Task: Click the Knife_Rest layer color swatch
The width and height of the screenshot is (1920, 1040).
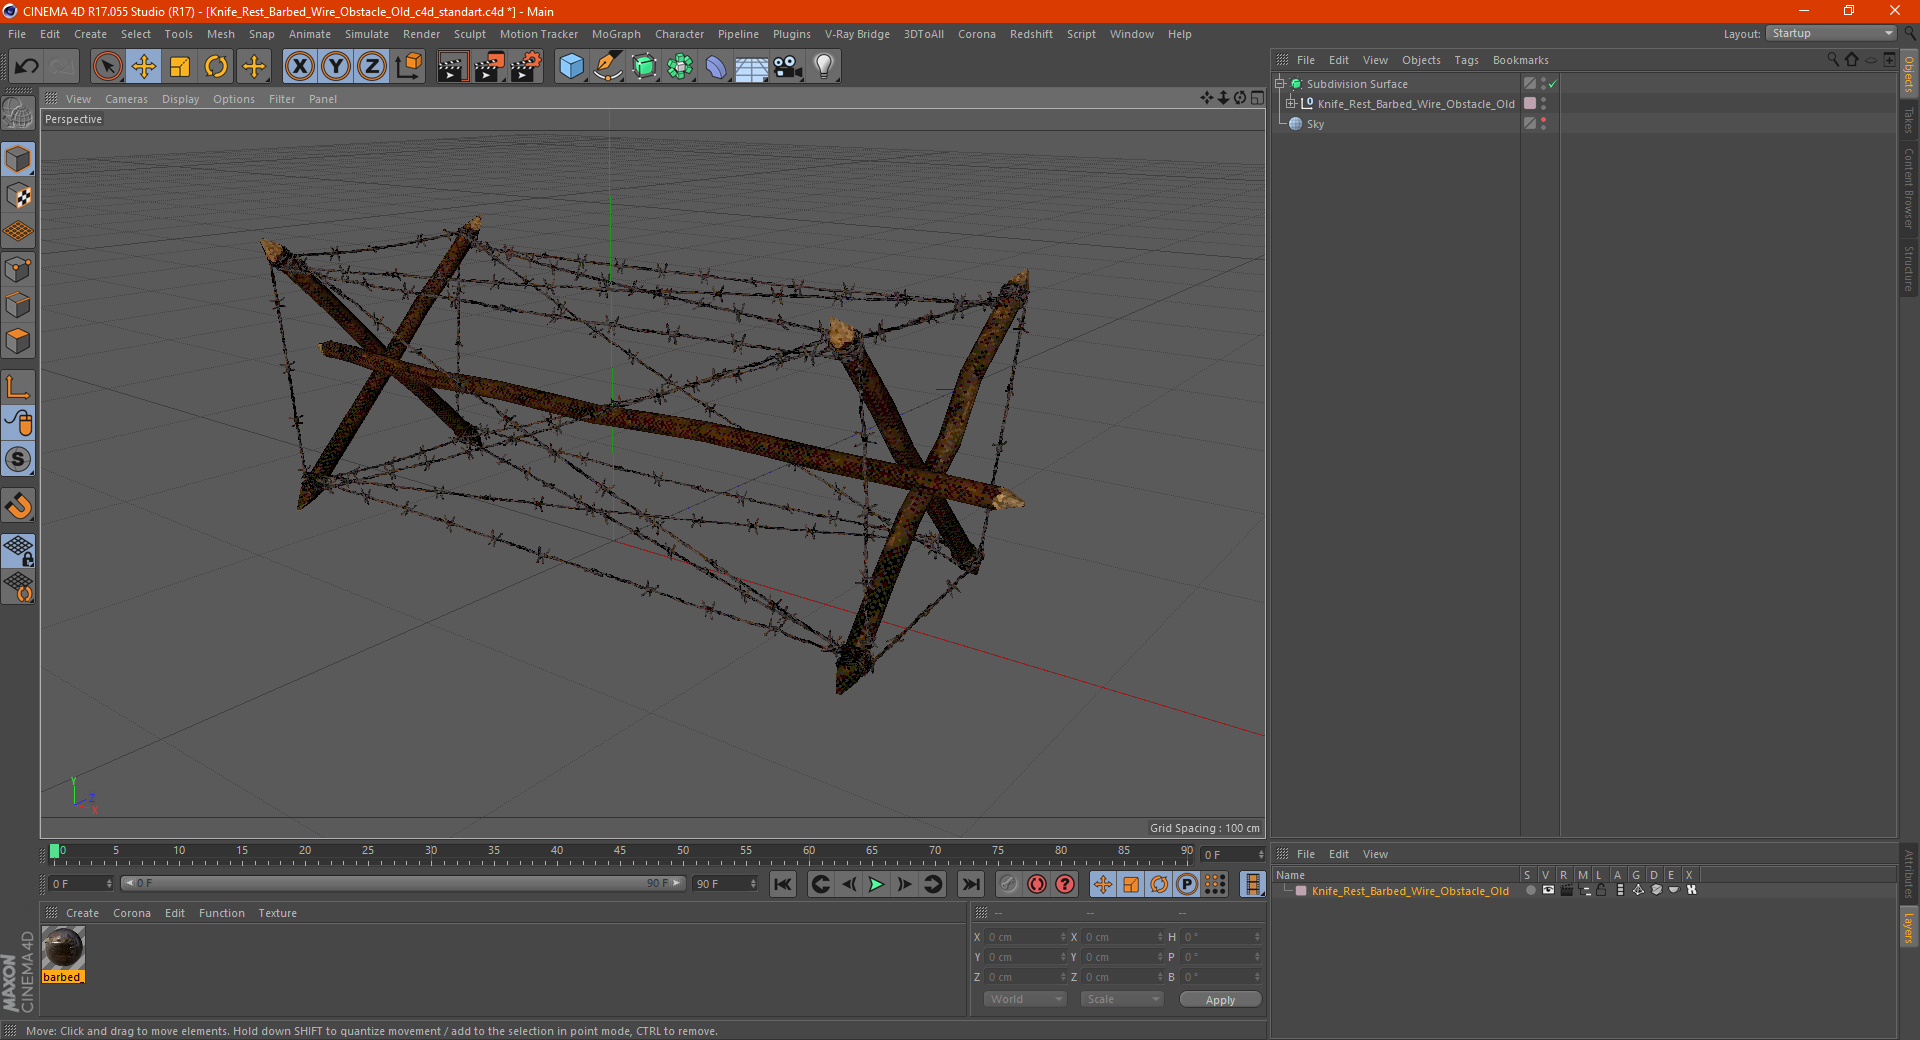Action: [x=1301, y=890]
